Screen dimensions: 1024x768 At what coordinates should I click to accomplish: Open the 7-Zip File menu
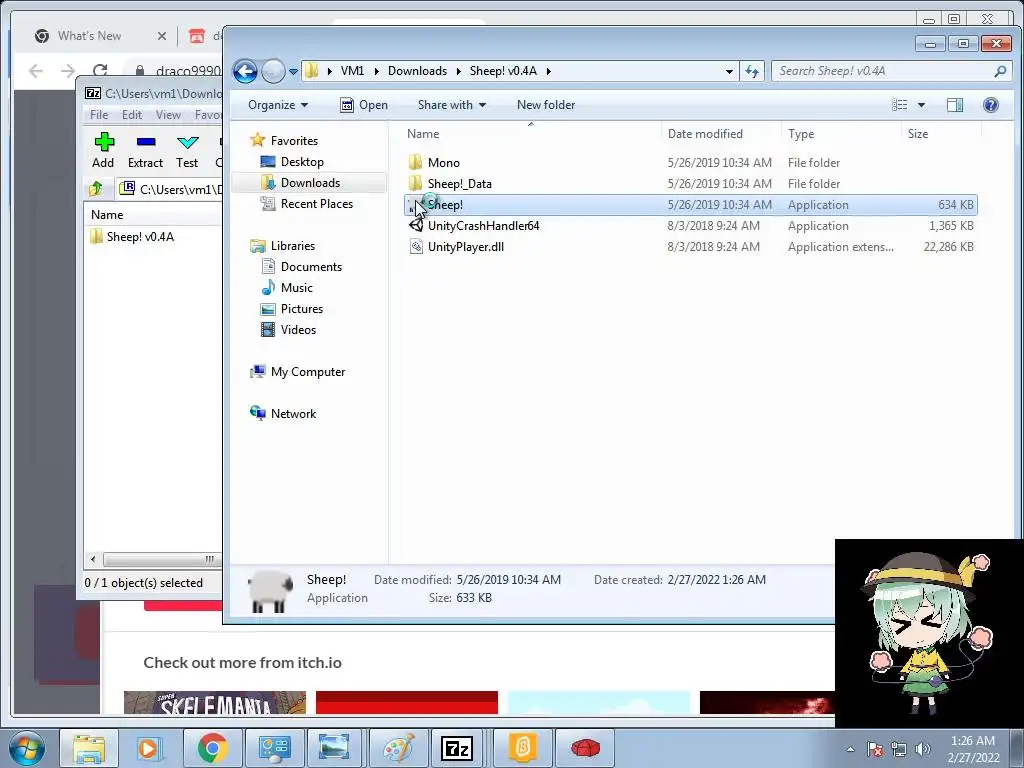(x=99, y=115)
